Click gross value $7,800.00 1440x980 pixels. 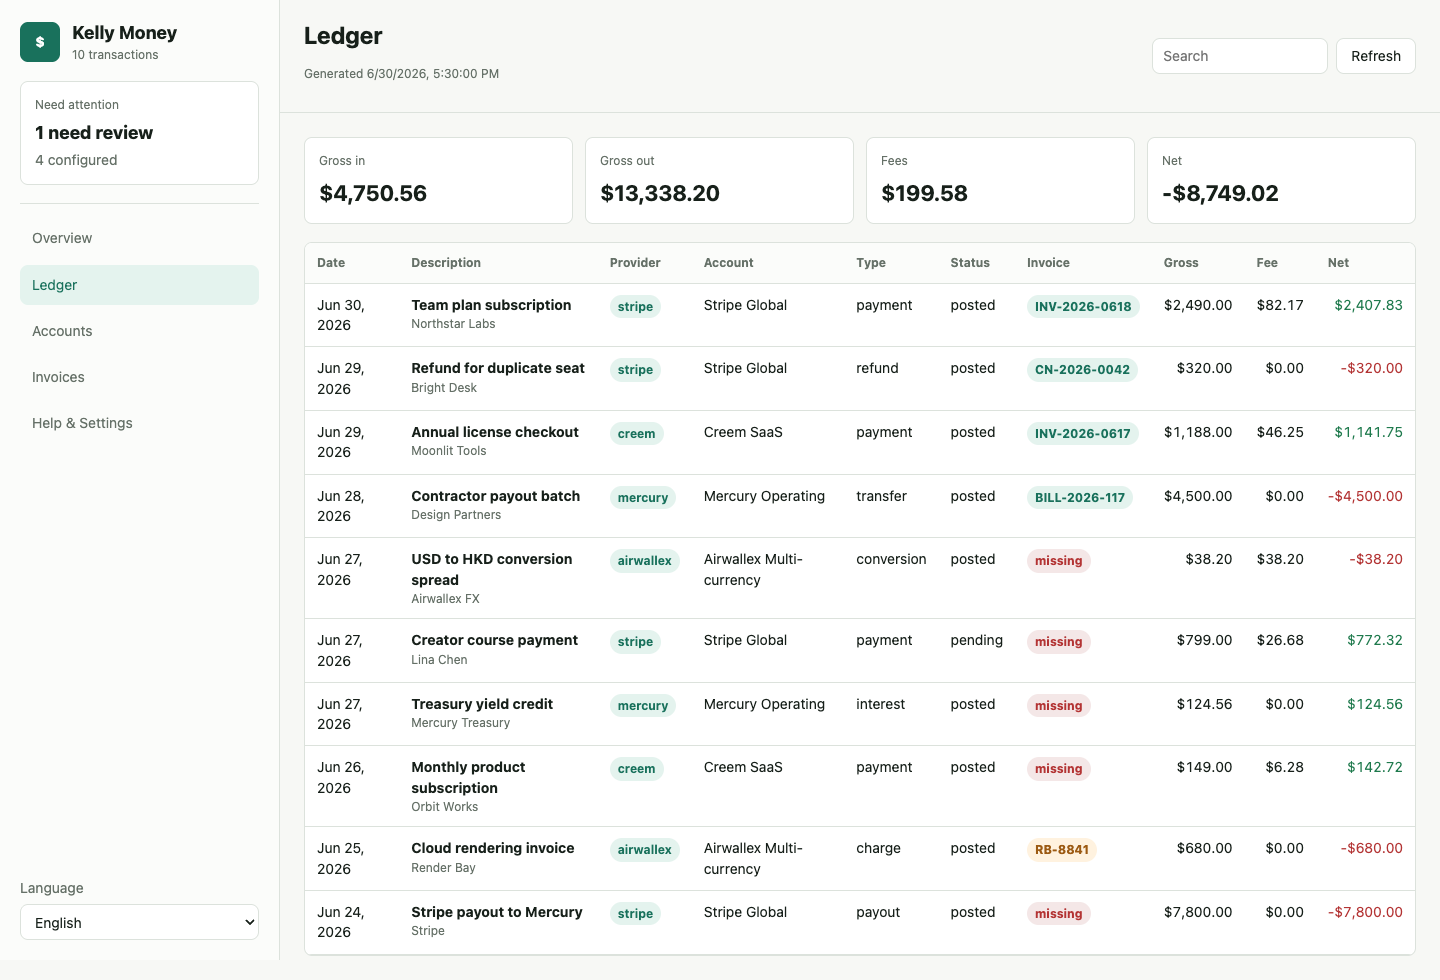[1198, 912]
